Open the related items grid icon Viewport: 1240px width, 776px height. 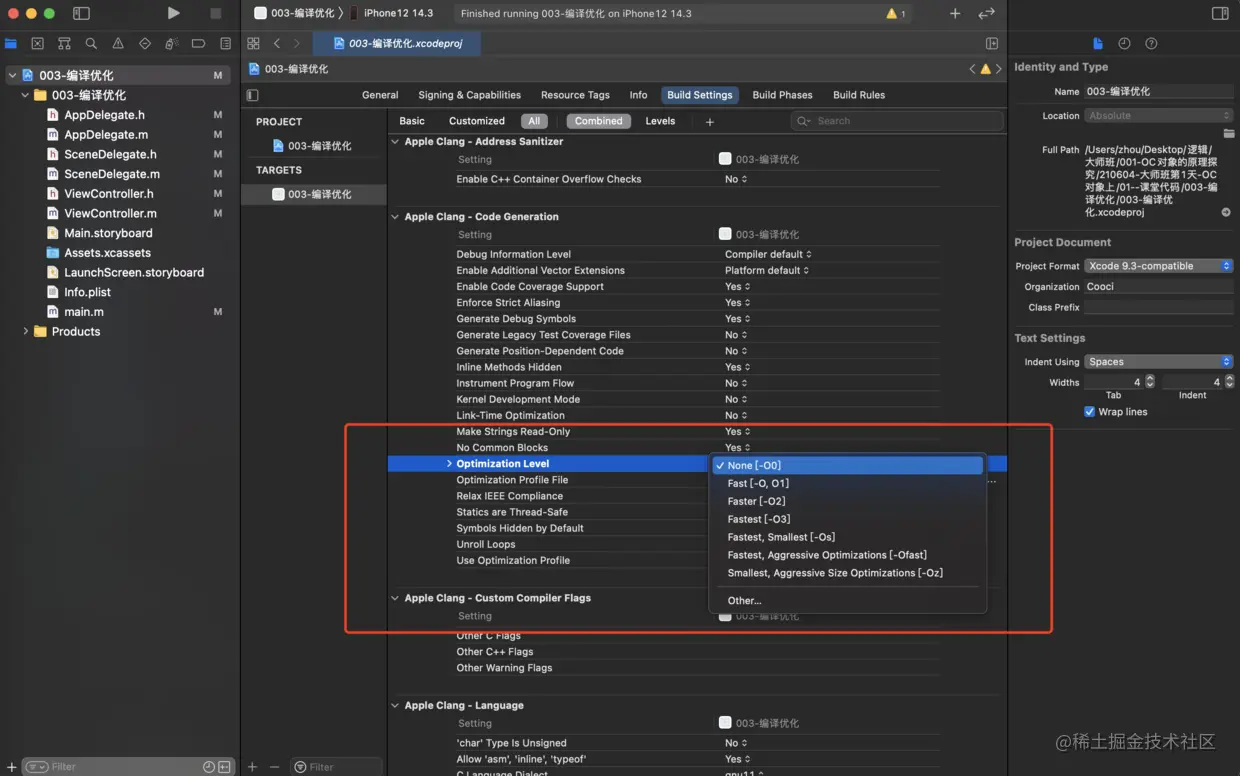(x=253, y=43)
